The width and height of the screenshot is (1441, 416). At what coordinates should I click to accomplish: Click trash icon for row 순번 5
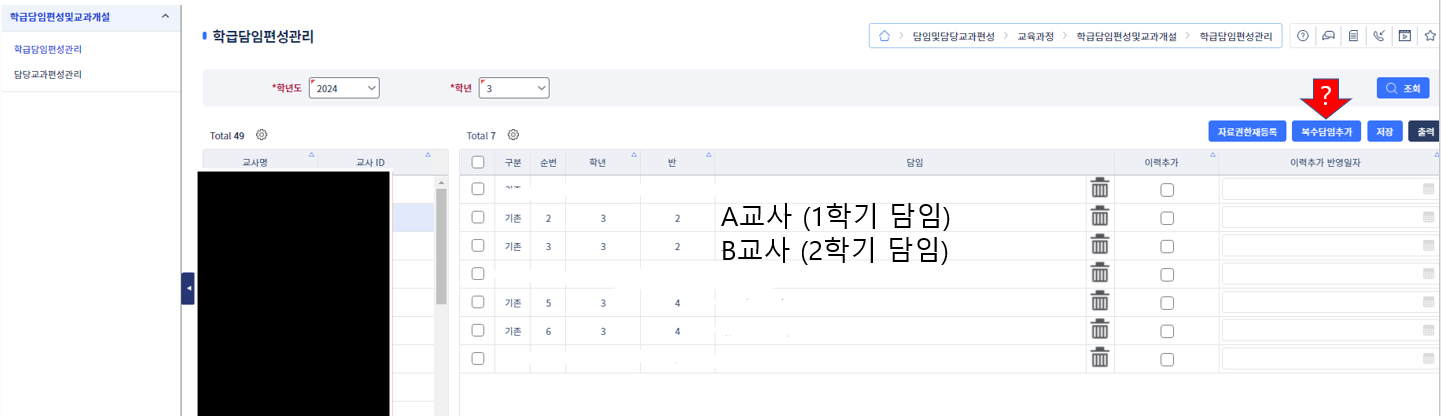click(x=1100, y=301)
